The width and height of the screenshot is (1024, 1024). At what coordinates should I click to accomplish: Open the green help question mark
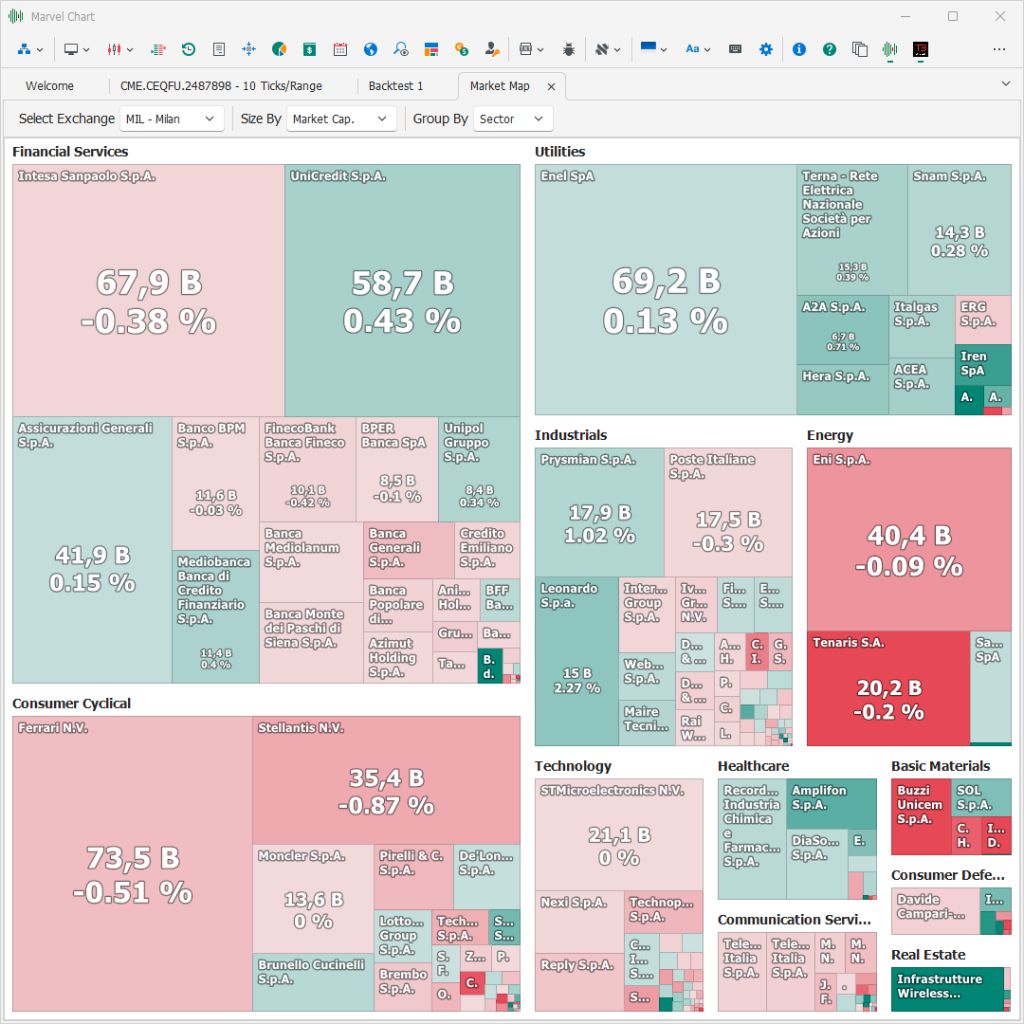[829, 49]
